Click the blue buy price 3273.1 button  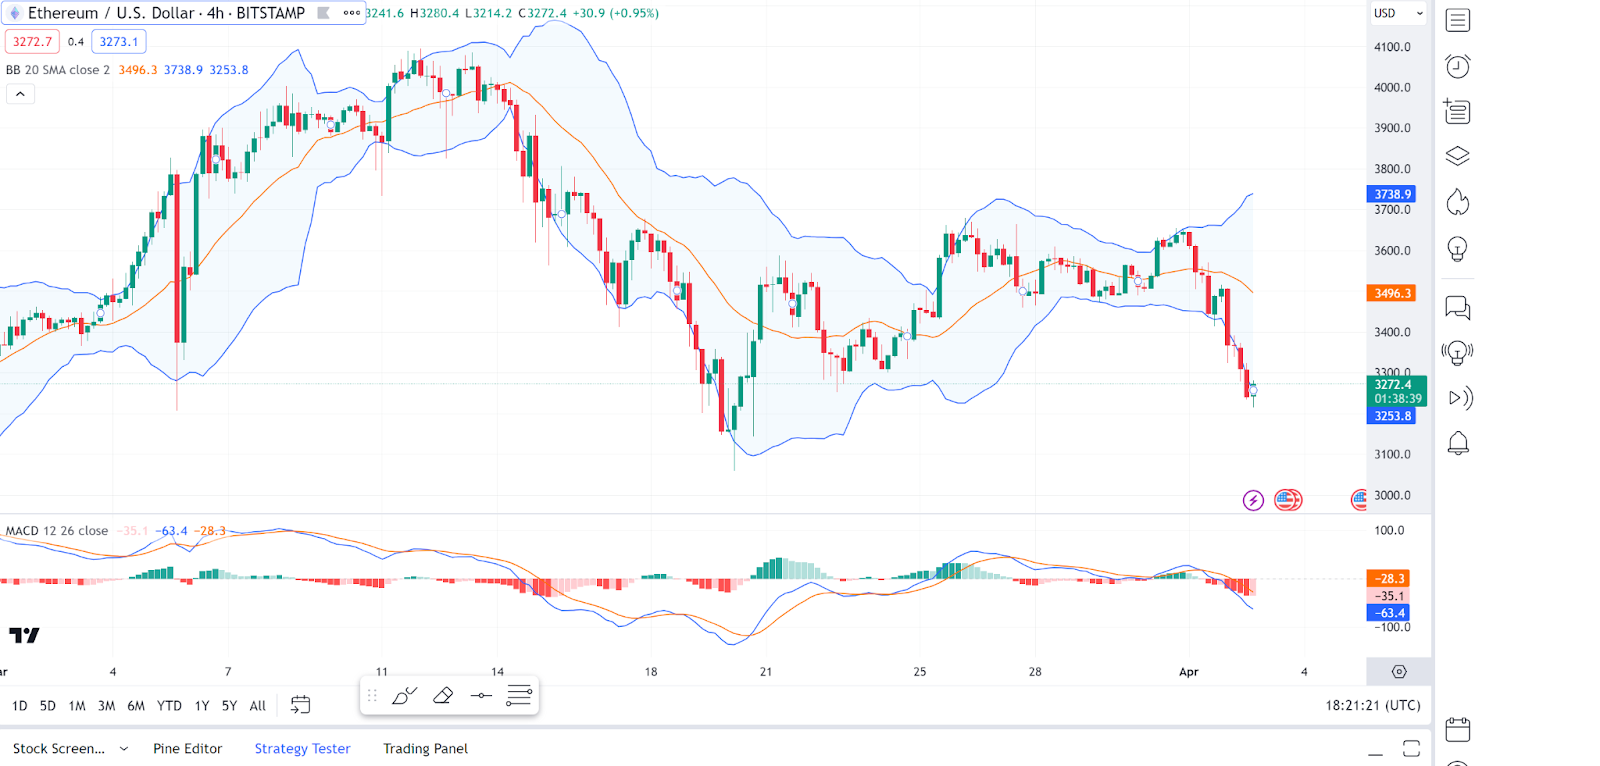(119, 41)
